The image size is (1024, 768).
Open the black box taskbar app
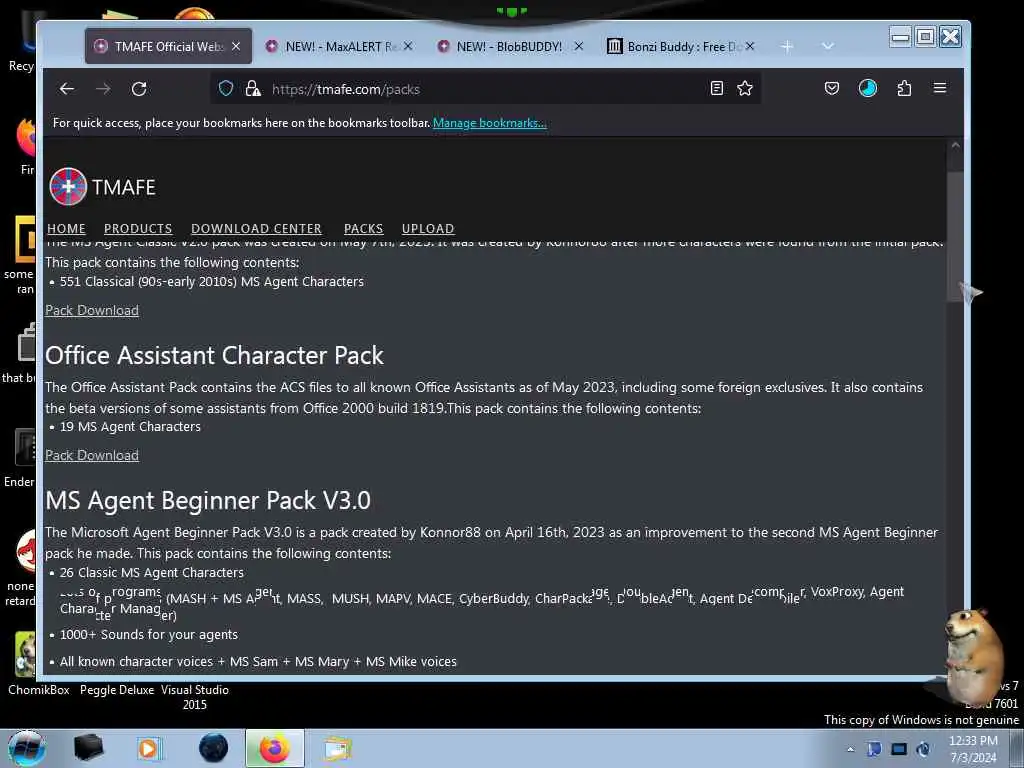tap(88, 748)
